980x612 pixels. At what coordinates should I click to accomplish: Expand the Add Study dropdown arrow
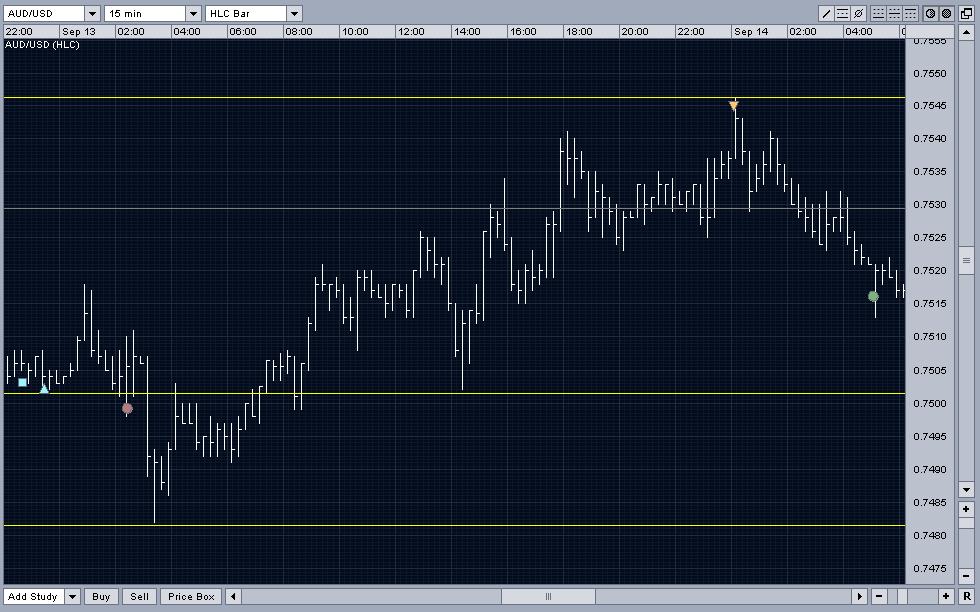pyautogui.click(x=72, y=596)
